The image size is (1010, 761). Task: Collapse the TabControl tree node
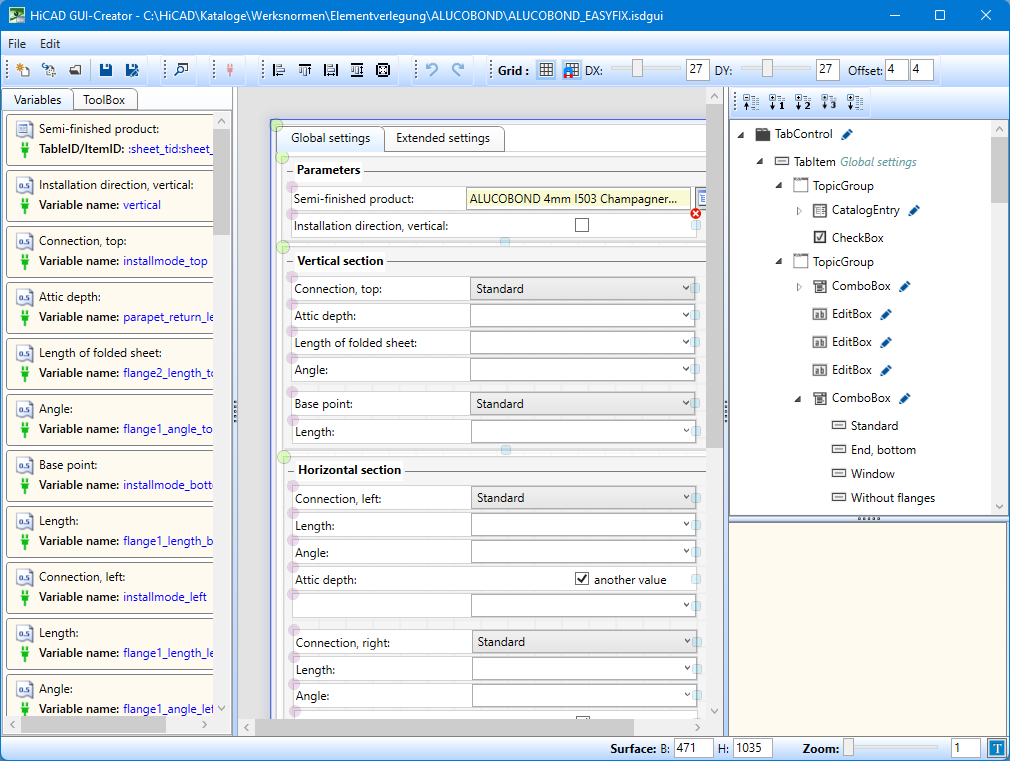pyautogui.click(x=741, y=135)
